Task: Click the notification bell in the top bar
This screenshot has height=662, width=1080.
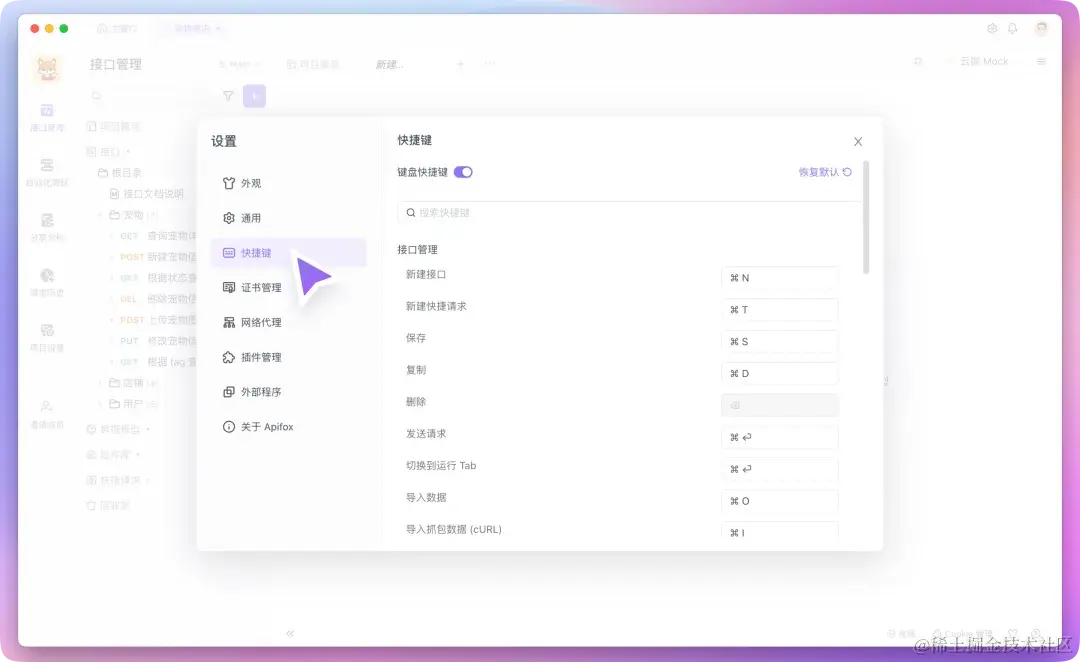Action: point(1013,29)
